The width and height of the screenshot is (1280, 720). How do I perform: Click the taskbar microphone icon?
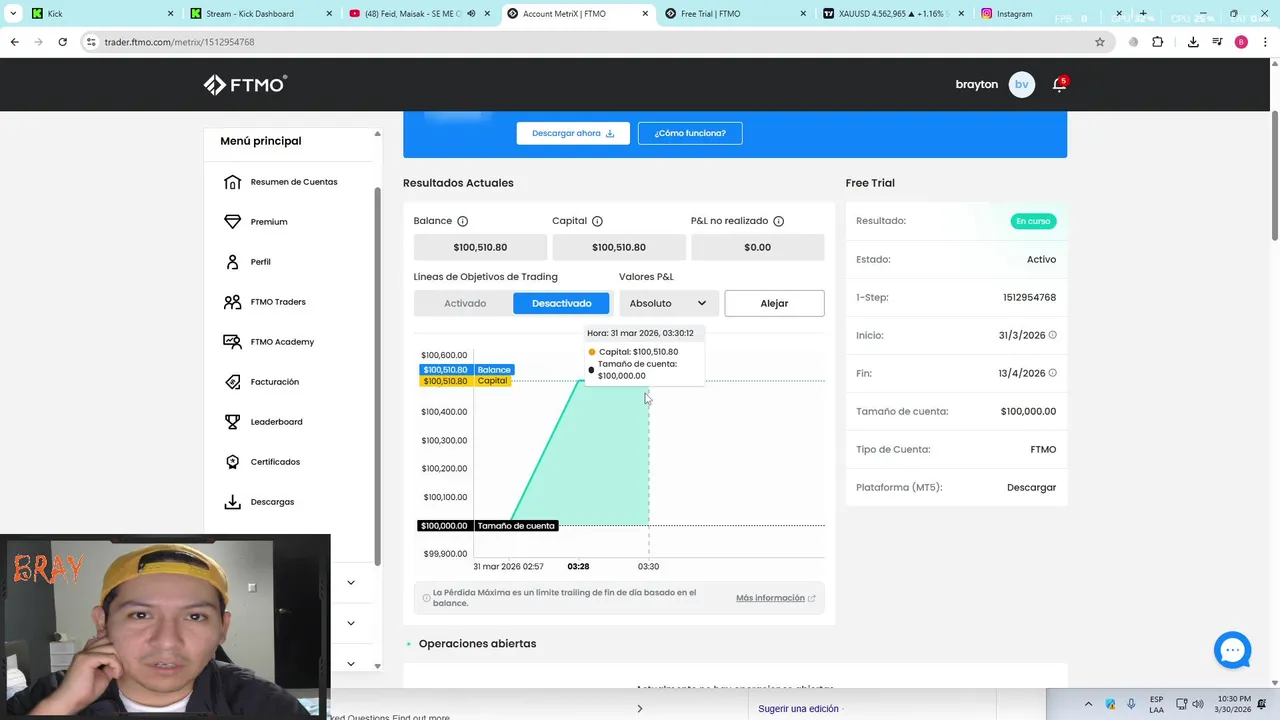tap(1131, 704)
